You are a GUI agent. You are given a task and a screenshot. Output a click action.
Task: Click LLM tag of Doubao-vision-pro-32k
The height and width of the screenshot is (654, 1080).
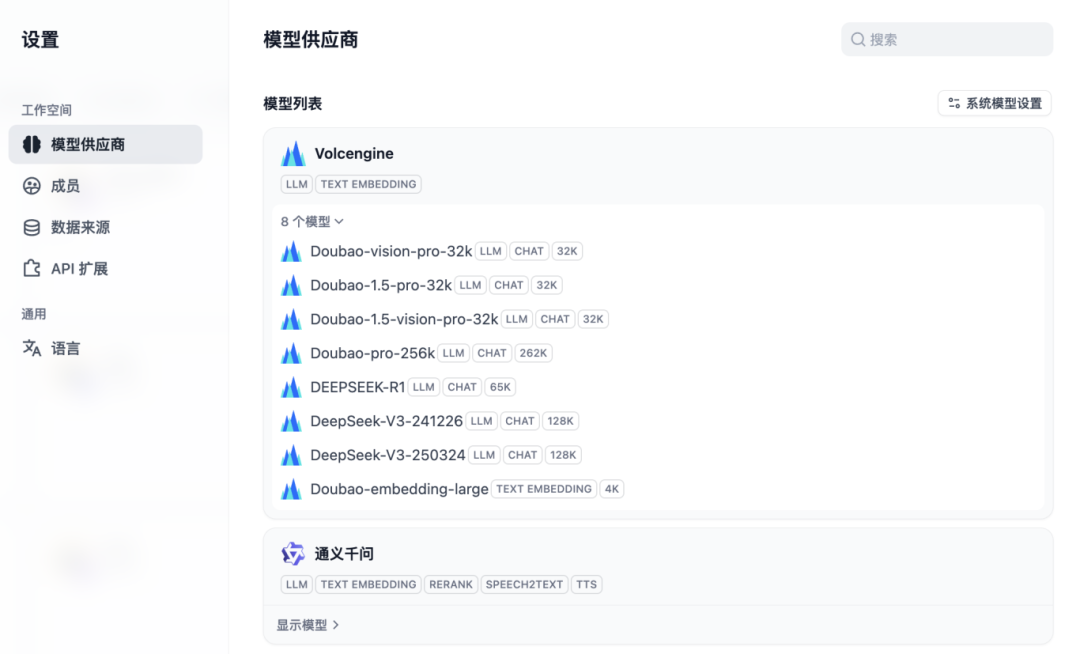point(490,251)
